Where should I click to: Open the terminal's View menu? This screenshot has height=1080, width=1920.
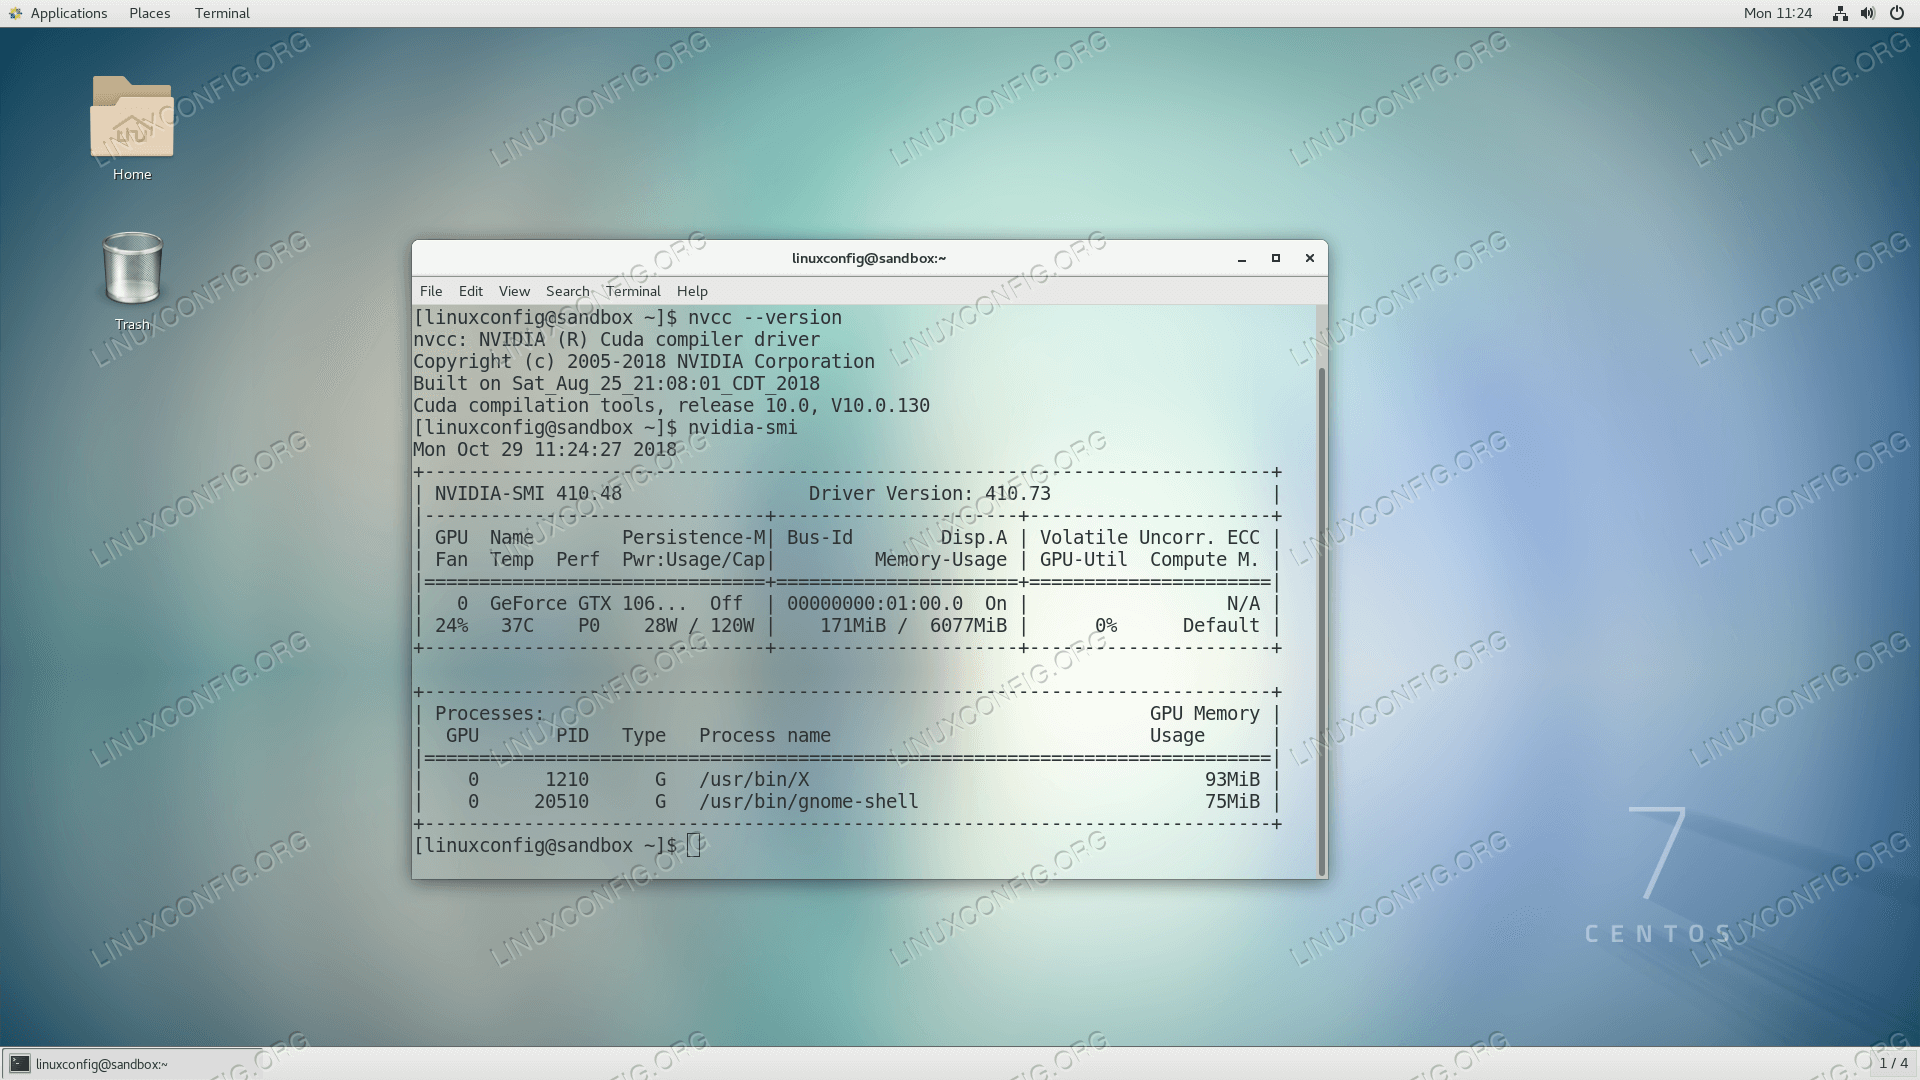point(514,291)
